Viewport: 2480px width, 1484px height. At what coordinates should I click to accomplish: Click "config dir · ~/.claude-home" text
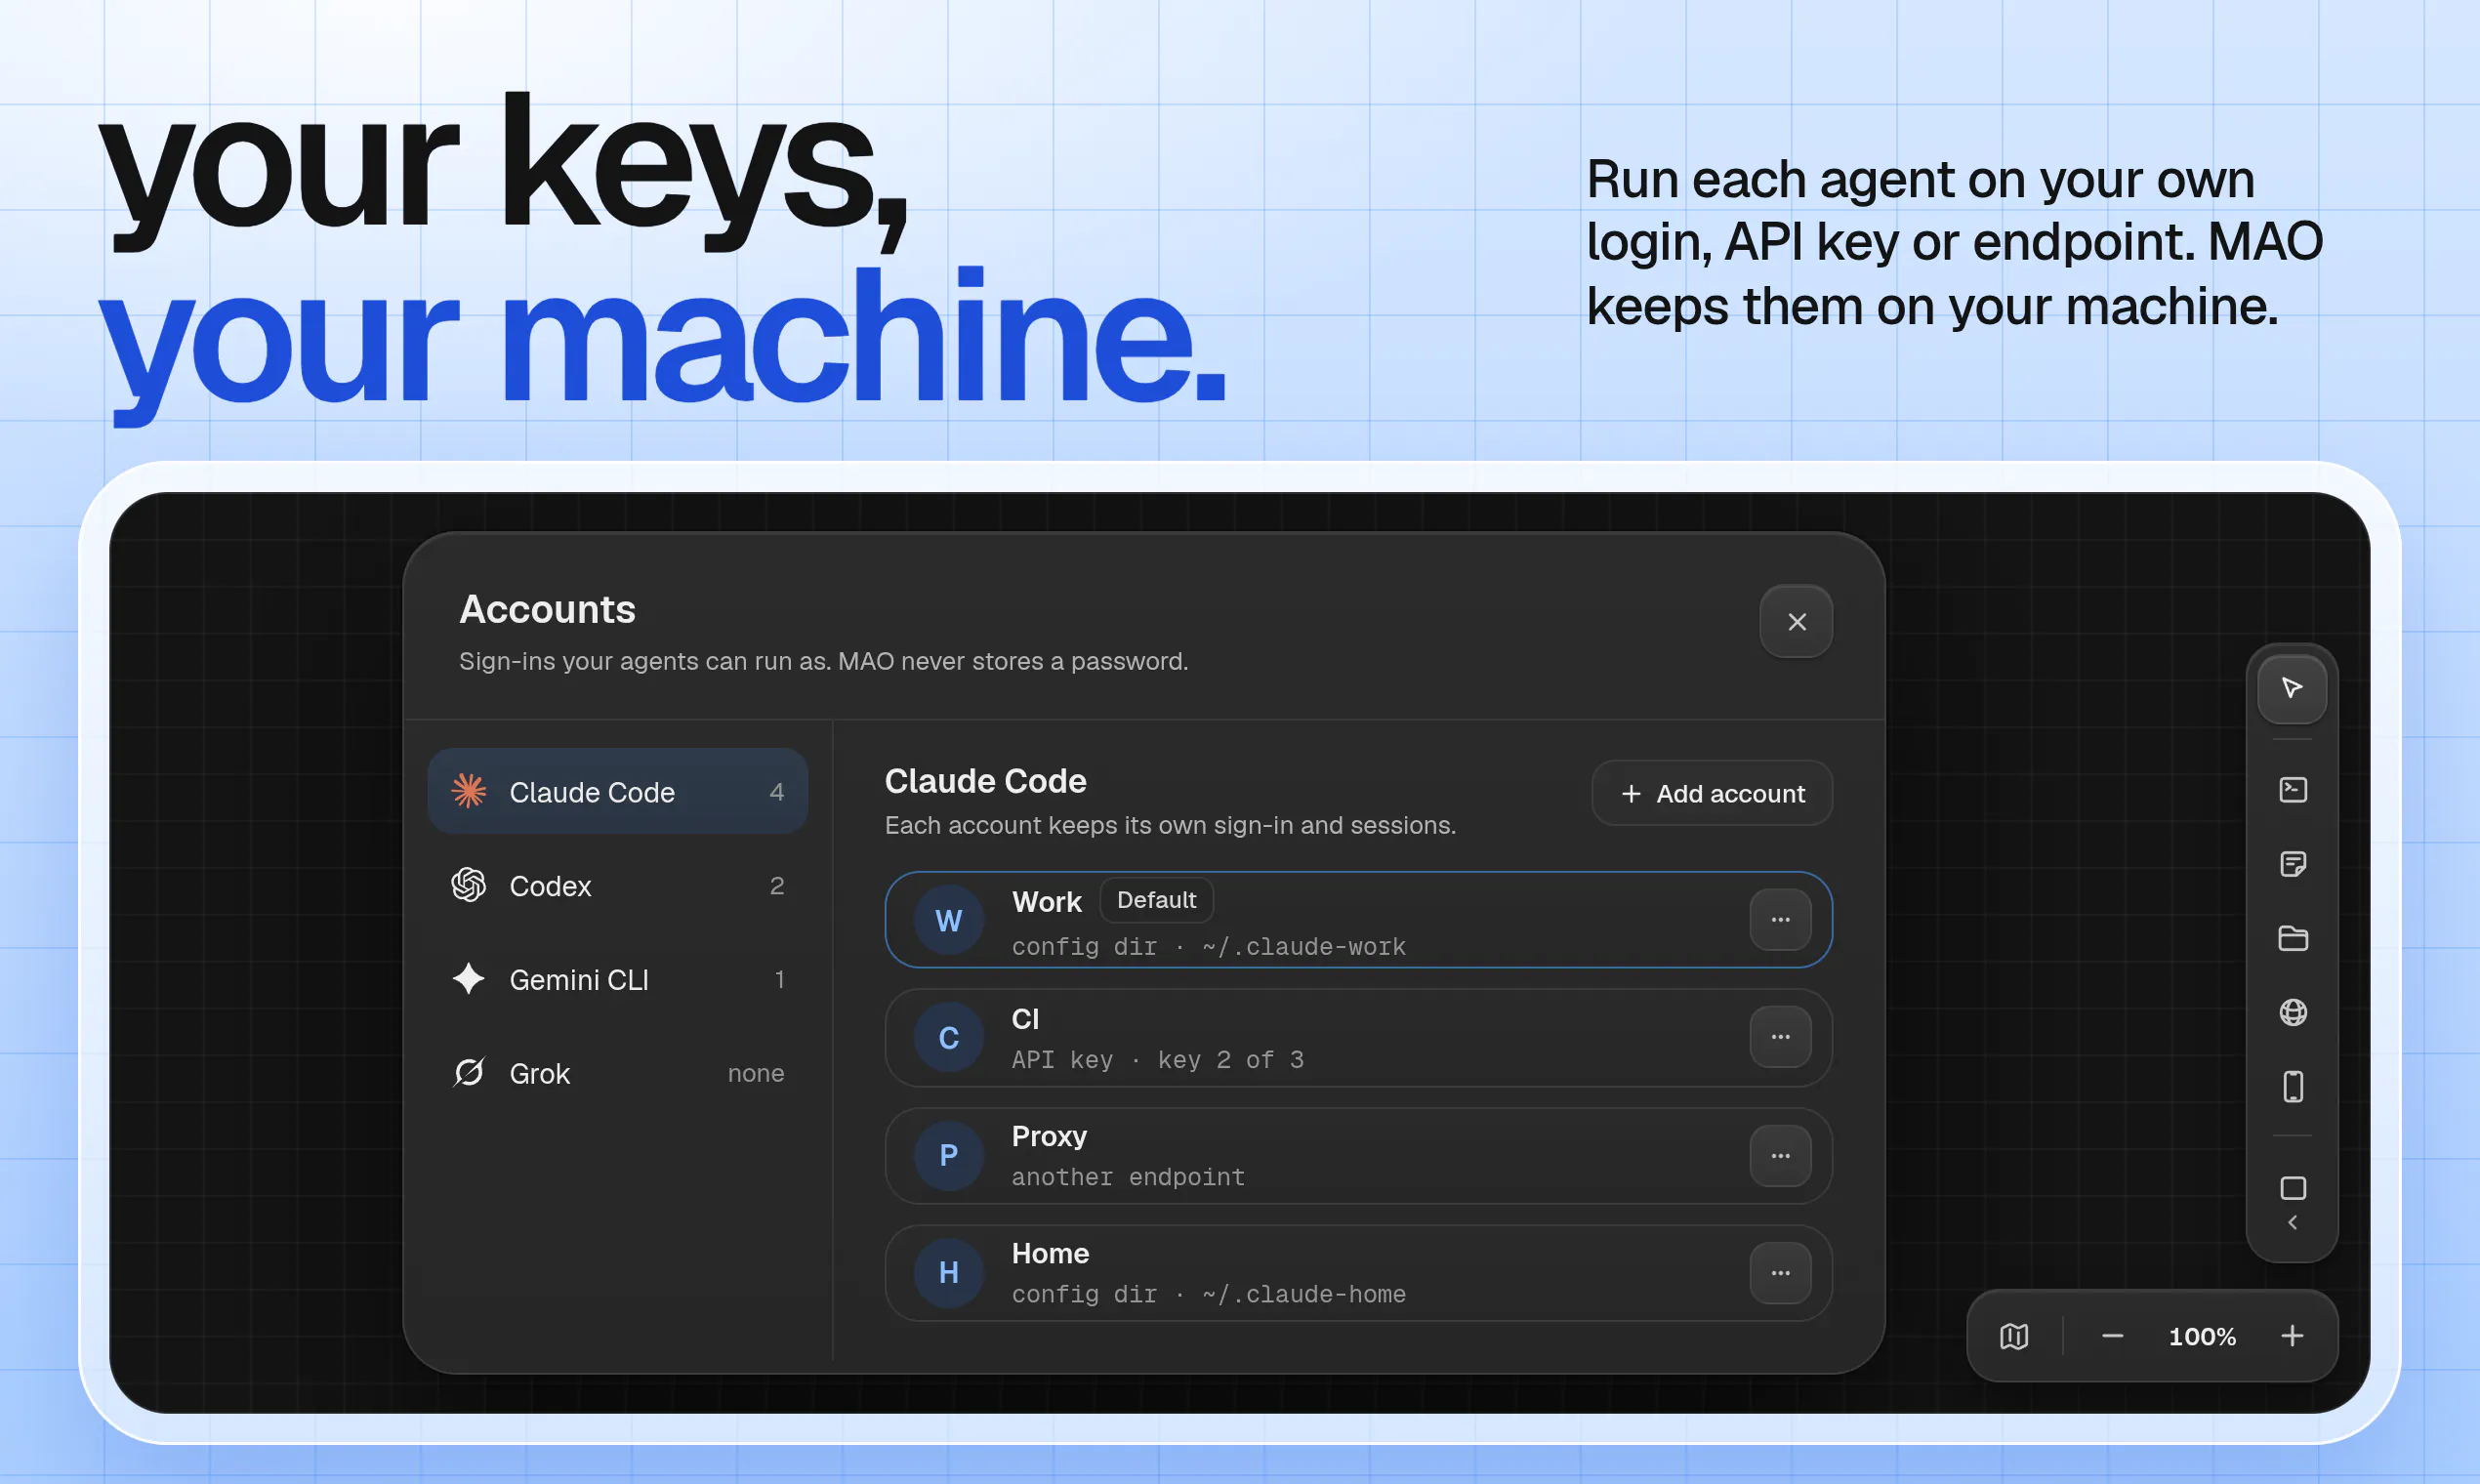coord(1208,1294)
